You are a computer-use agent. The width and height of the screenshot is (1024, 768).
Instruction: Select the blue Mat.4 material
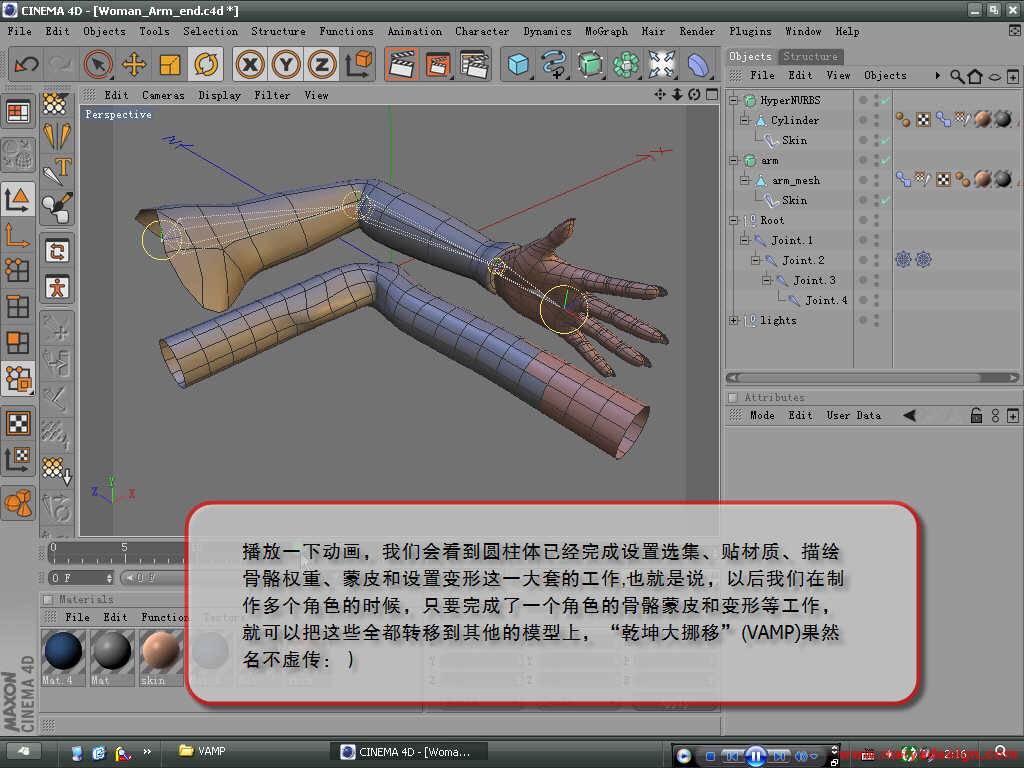[x=63, y=652]
